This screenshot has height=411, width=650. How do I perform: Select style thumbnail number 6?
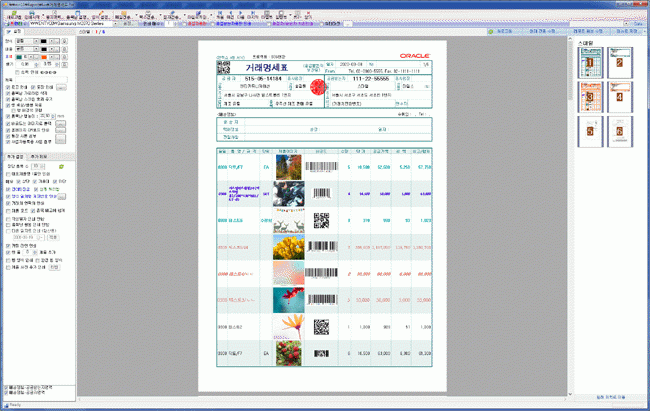(x=620, y=131)
